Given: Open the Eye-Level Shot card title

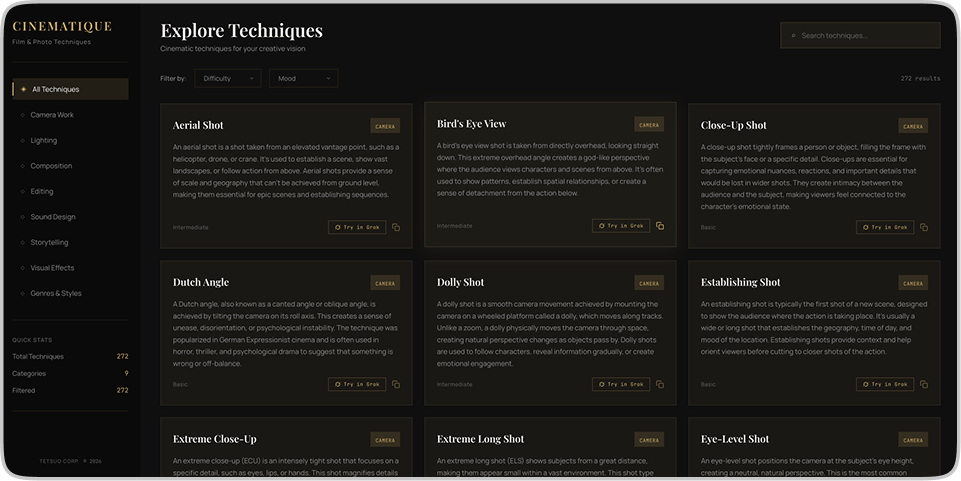Looking at the screenshot, I should 735,439.
